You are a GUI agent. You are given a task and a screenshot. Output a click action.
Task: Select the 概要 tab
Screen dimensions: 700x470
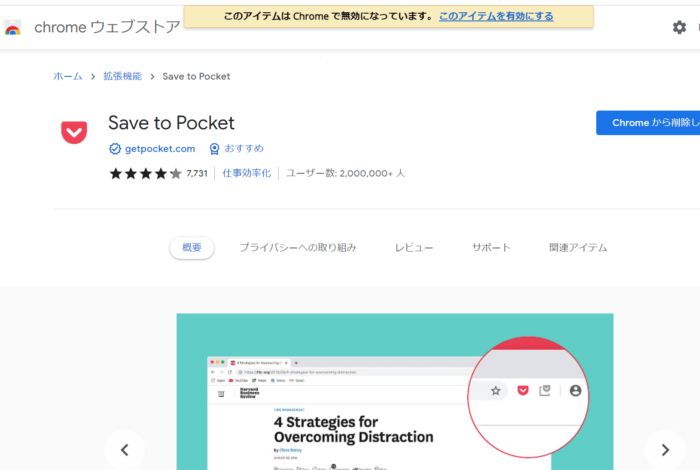pyautogui.click(x=192, y=248)
